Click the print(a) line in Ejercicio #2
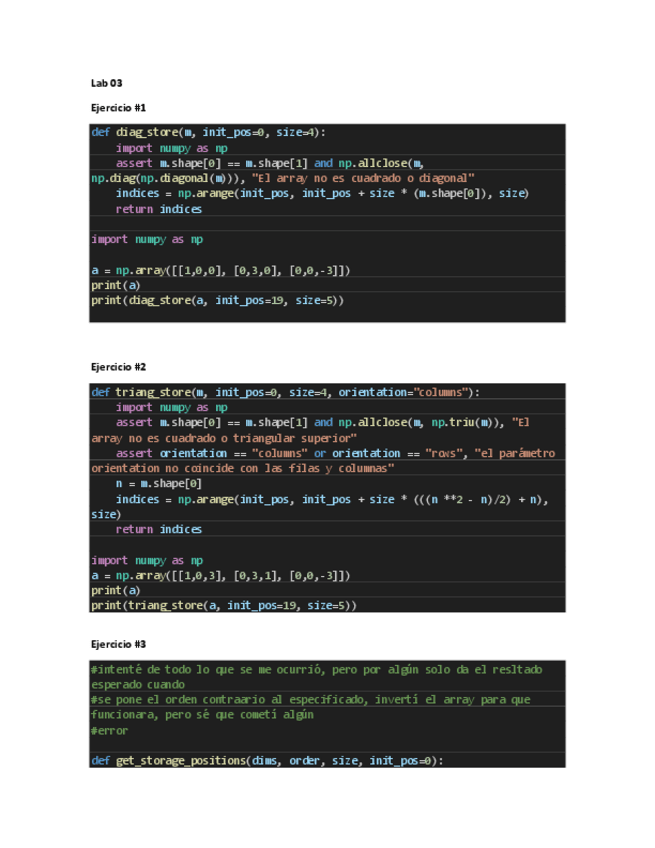The width and height of the screenshot is (655, 848). pyautogui.click(x=115, y=590)
